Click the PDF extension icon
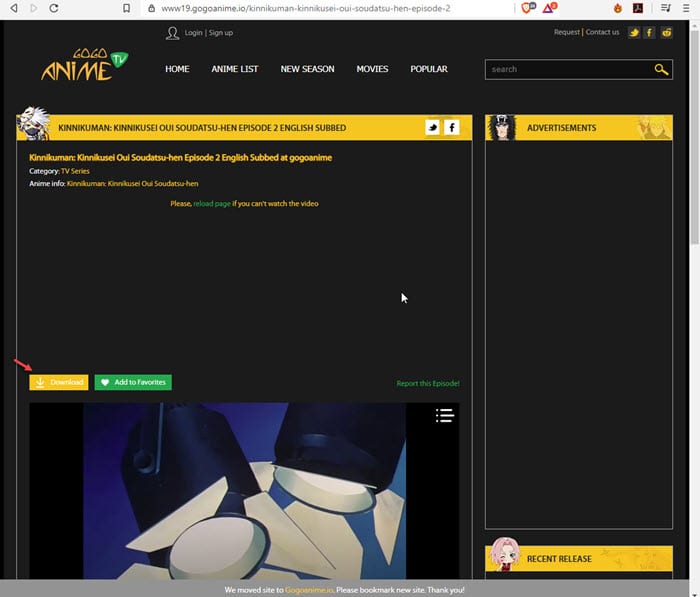The height and width of the screenshot is (597, 700). click(x=638, y=8)
